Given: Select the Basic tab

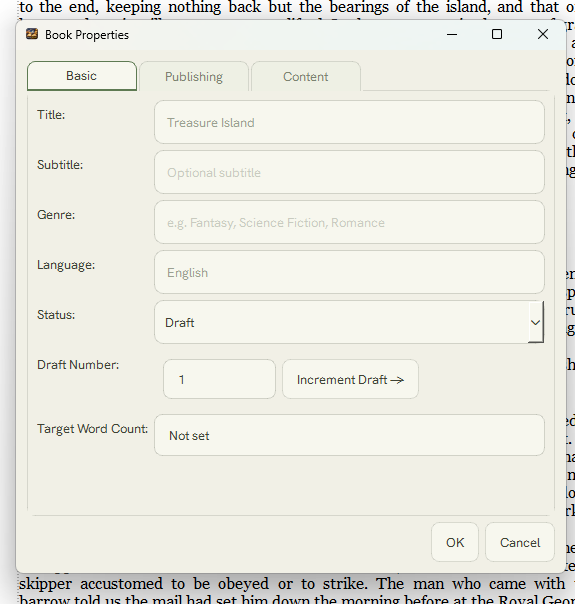Looking at the screenshot, I should (82, 76).
